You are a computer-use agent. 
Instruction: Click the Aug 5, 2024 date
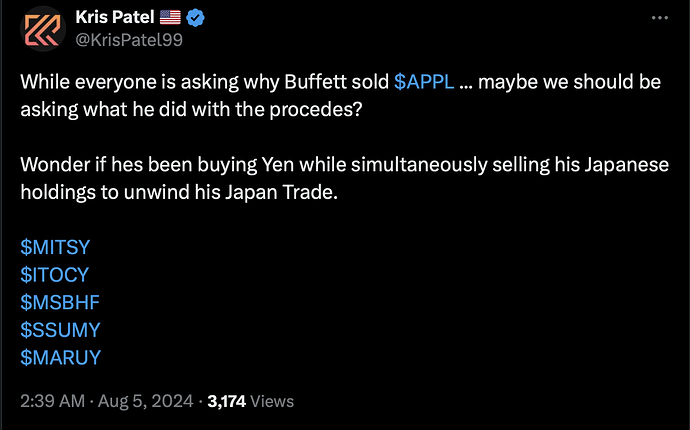click(x=145, y=401)
